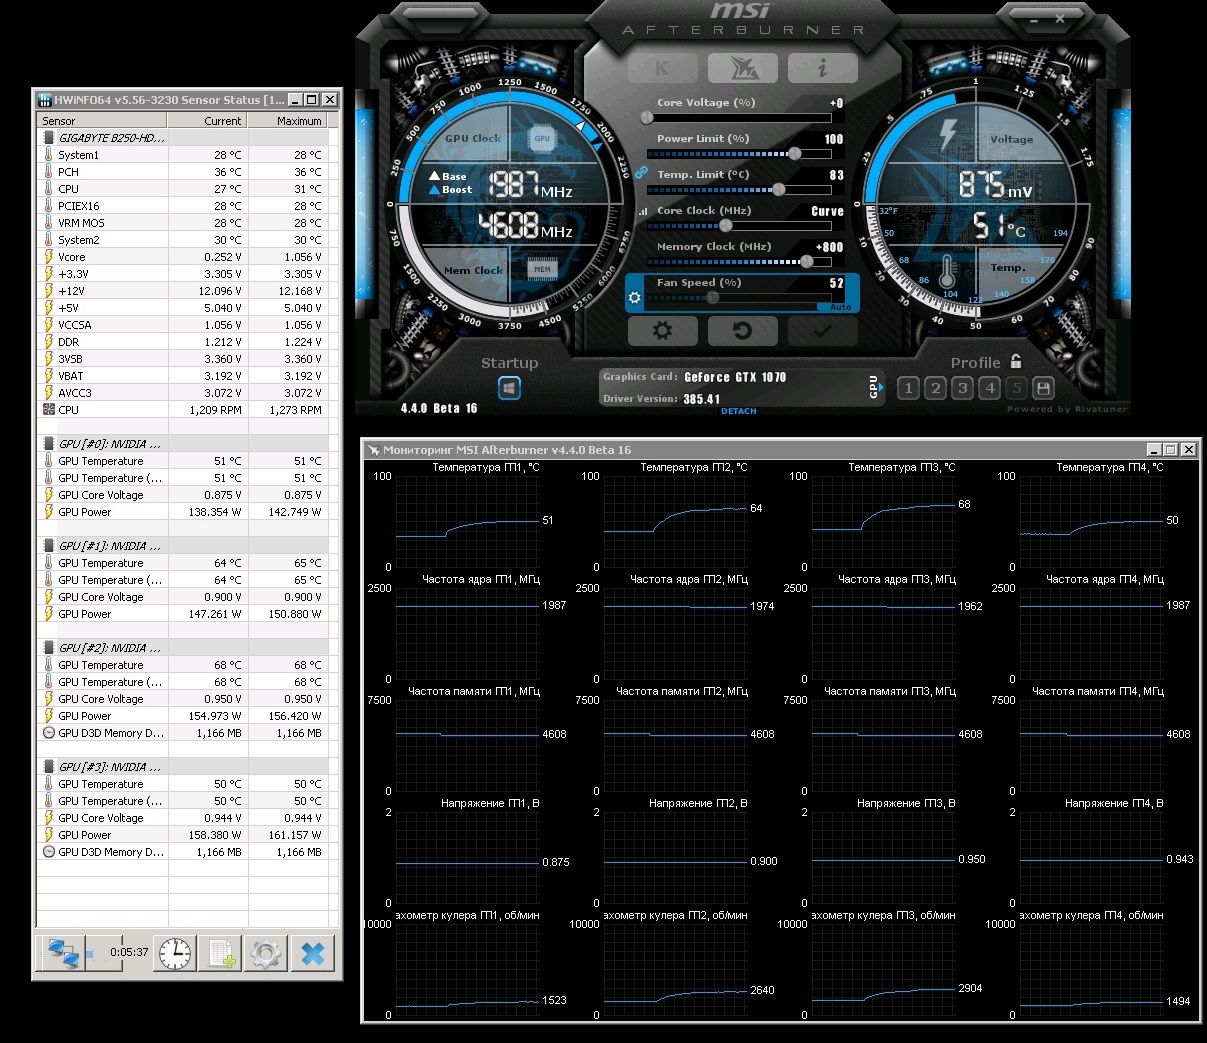The image size is (1207, 1043).
Task: Open the Kombustor K button in Afterburner
Action: [x=662, y=68]
